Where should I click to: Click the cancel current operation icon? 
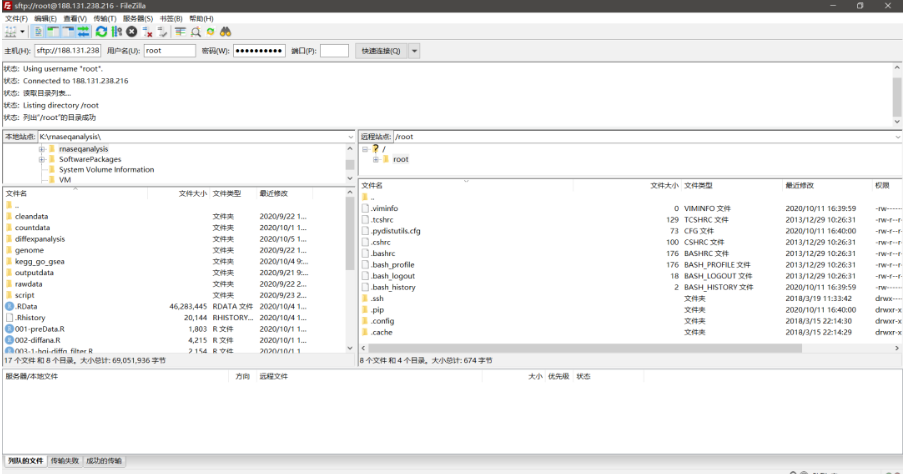coord(133,32)
